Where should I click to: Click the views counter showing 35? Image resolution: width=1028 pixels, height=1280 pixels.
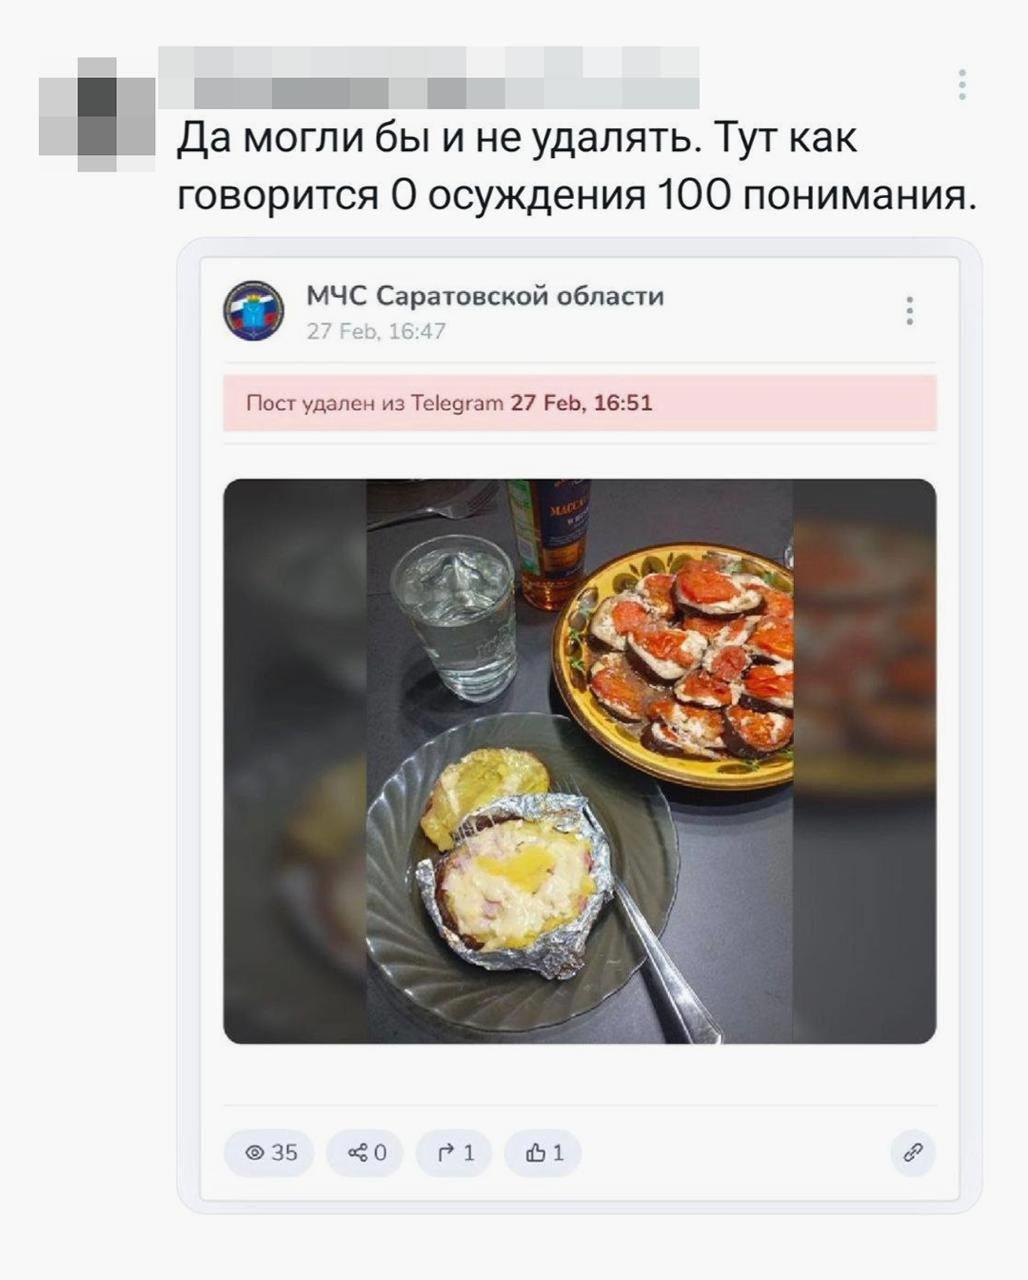(x=270, y=1153)
